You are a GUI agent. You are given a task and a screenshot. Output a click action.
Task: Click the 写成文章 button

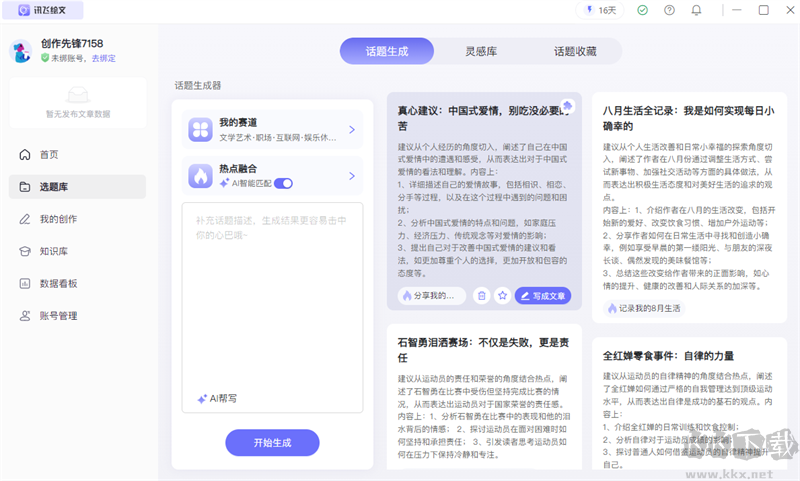(543, 296)
